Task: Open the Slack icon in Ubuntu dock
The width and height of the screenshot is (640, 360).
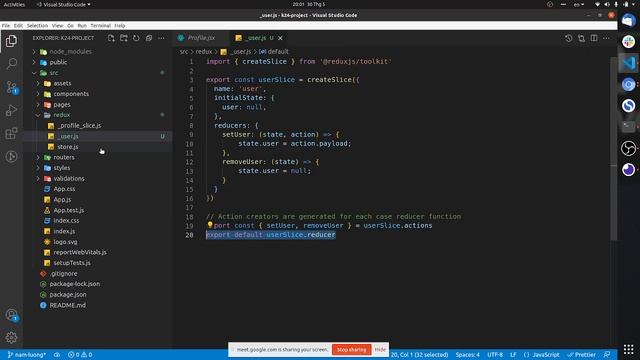Action: 629,41
